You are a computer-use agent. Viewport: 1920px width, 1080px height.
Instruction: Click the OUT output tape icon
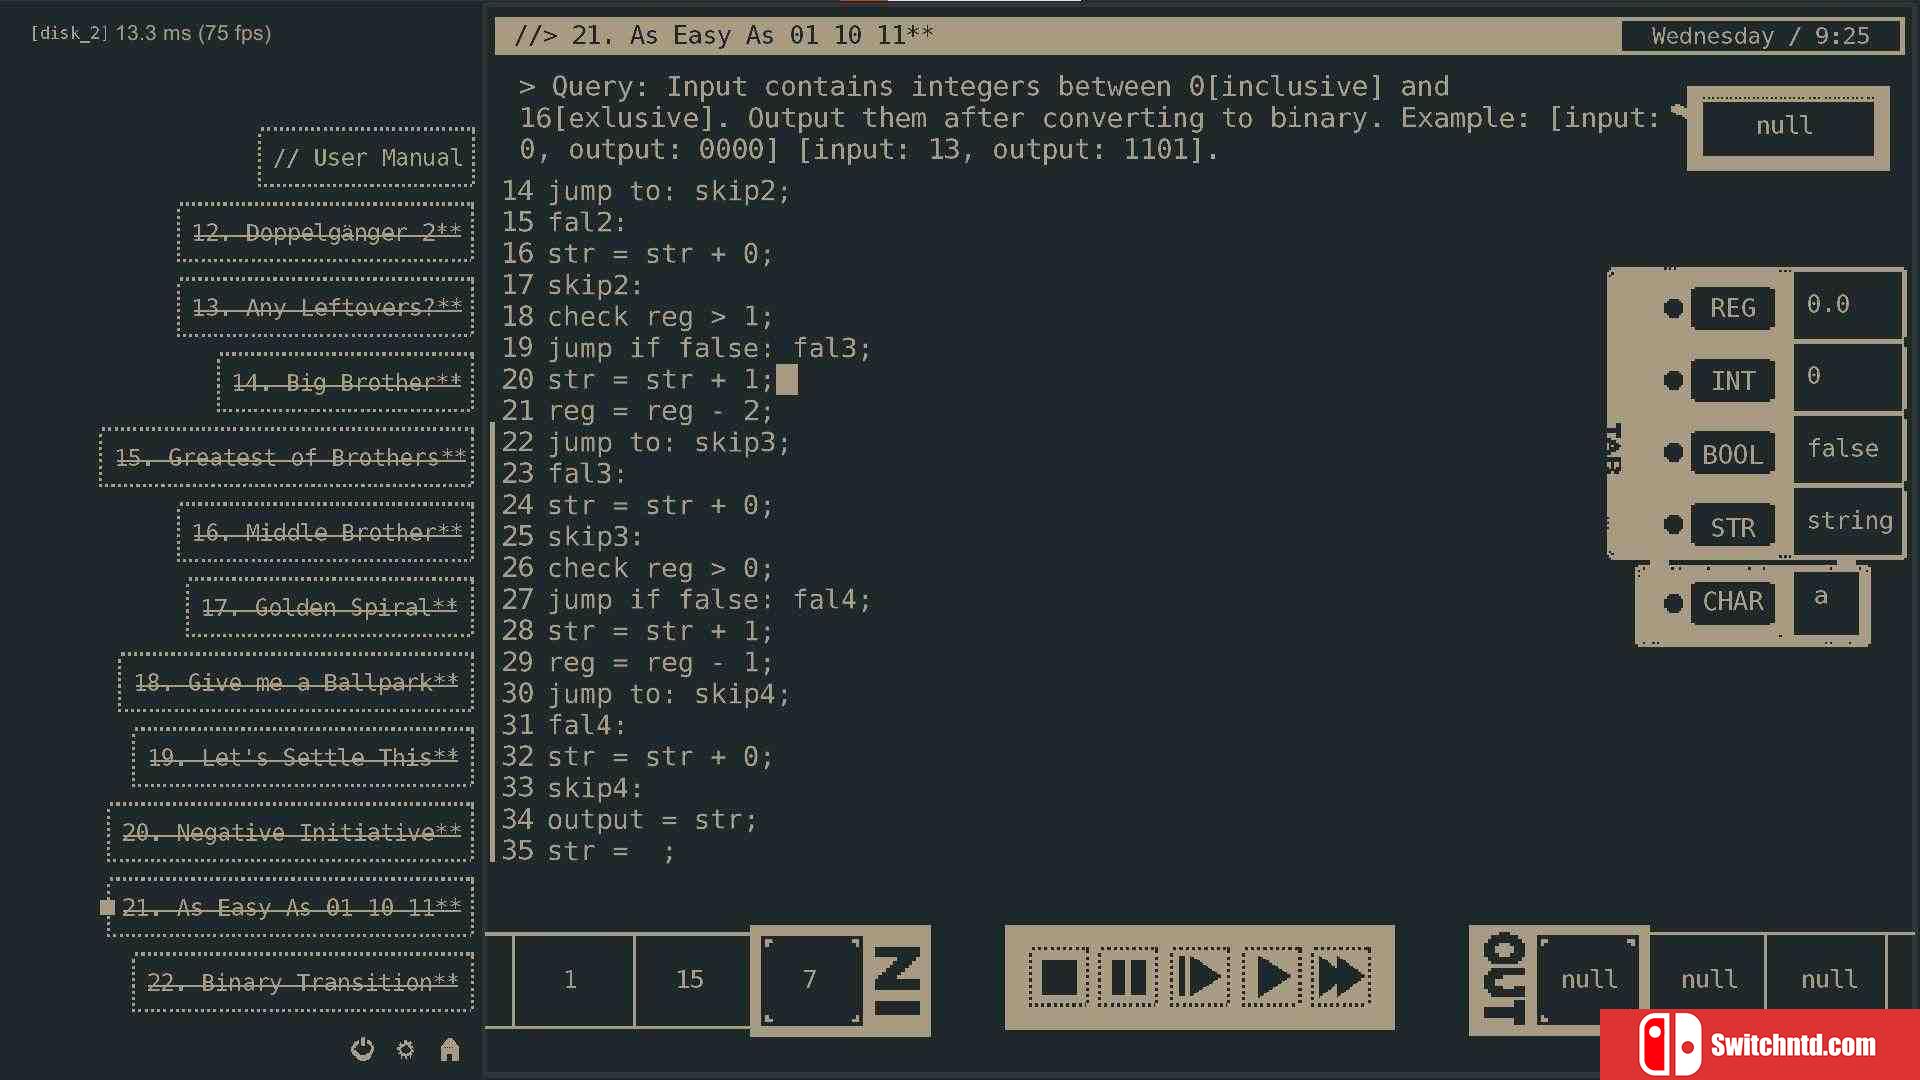tap(1505, 979)
